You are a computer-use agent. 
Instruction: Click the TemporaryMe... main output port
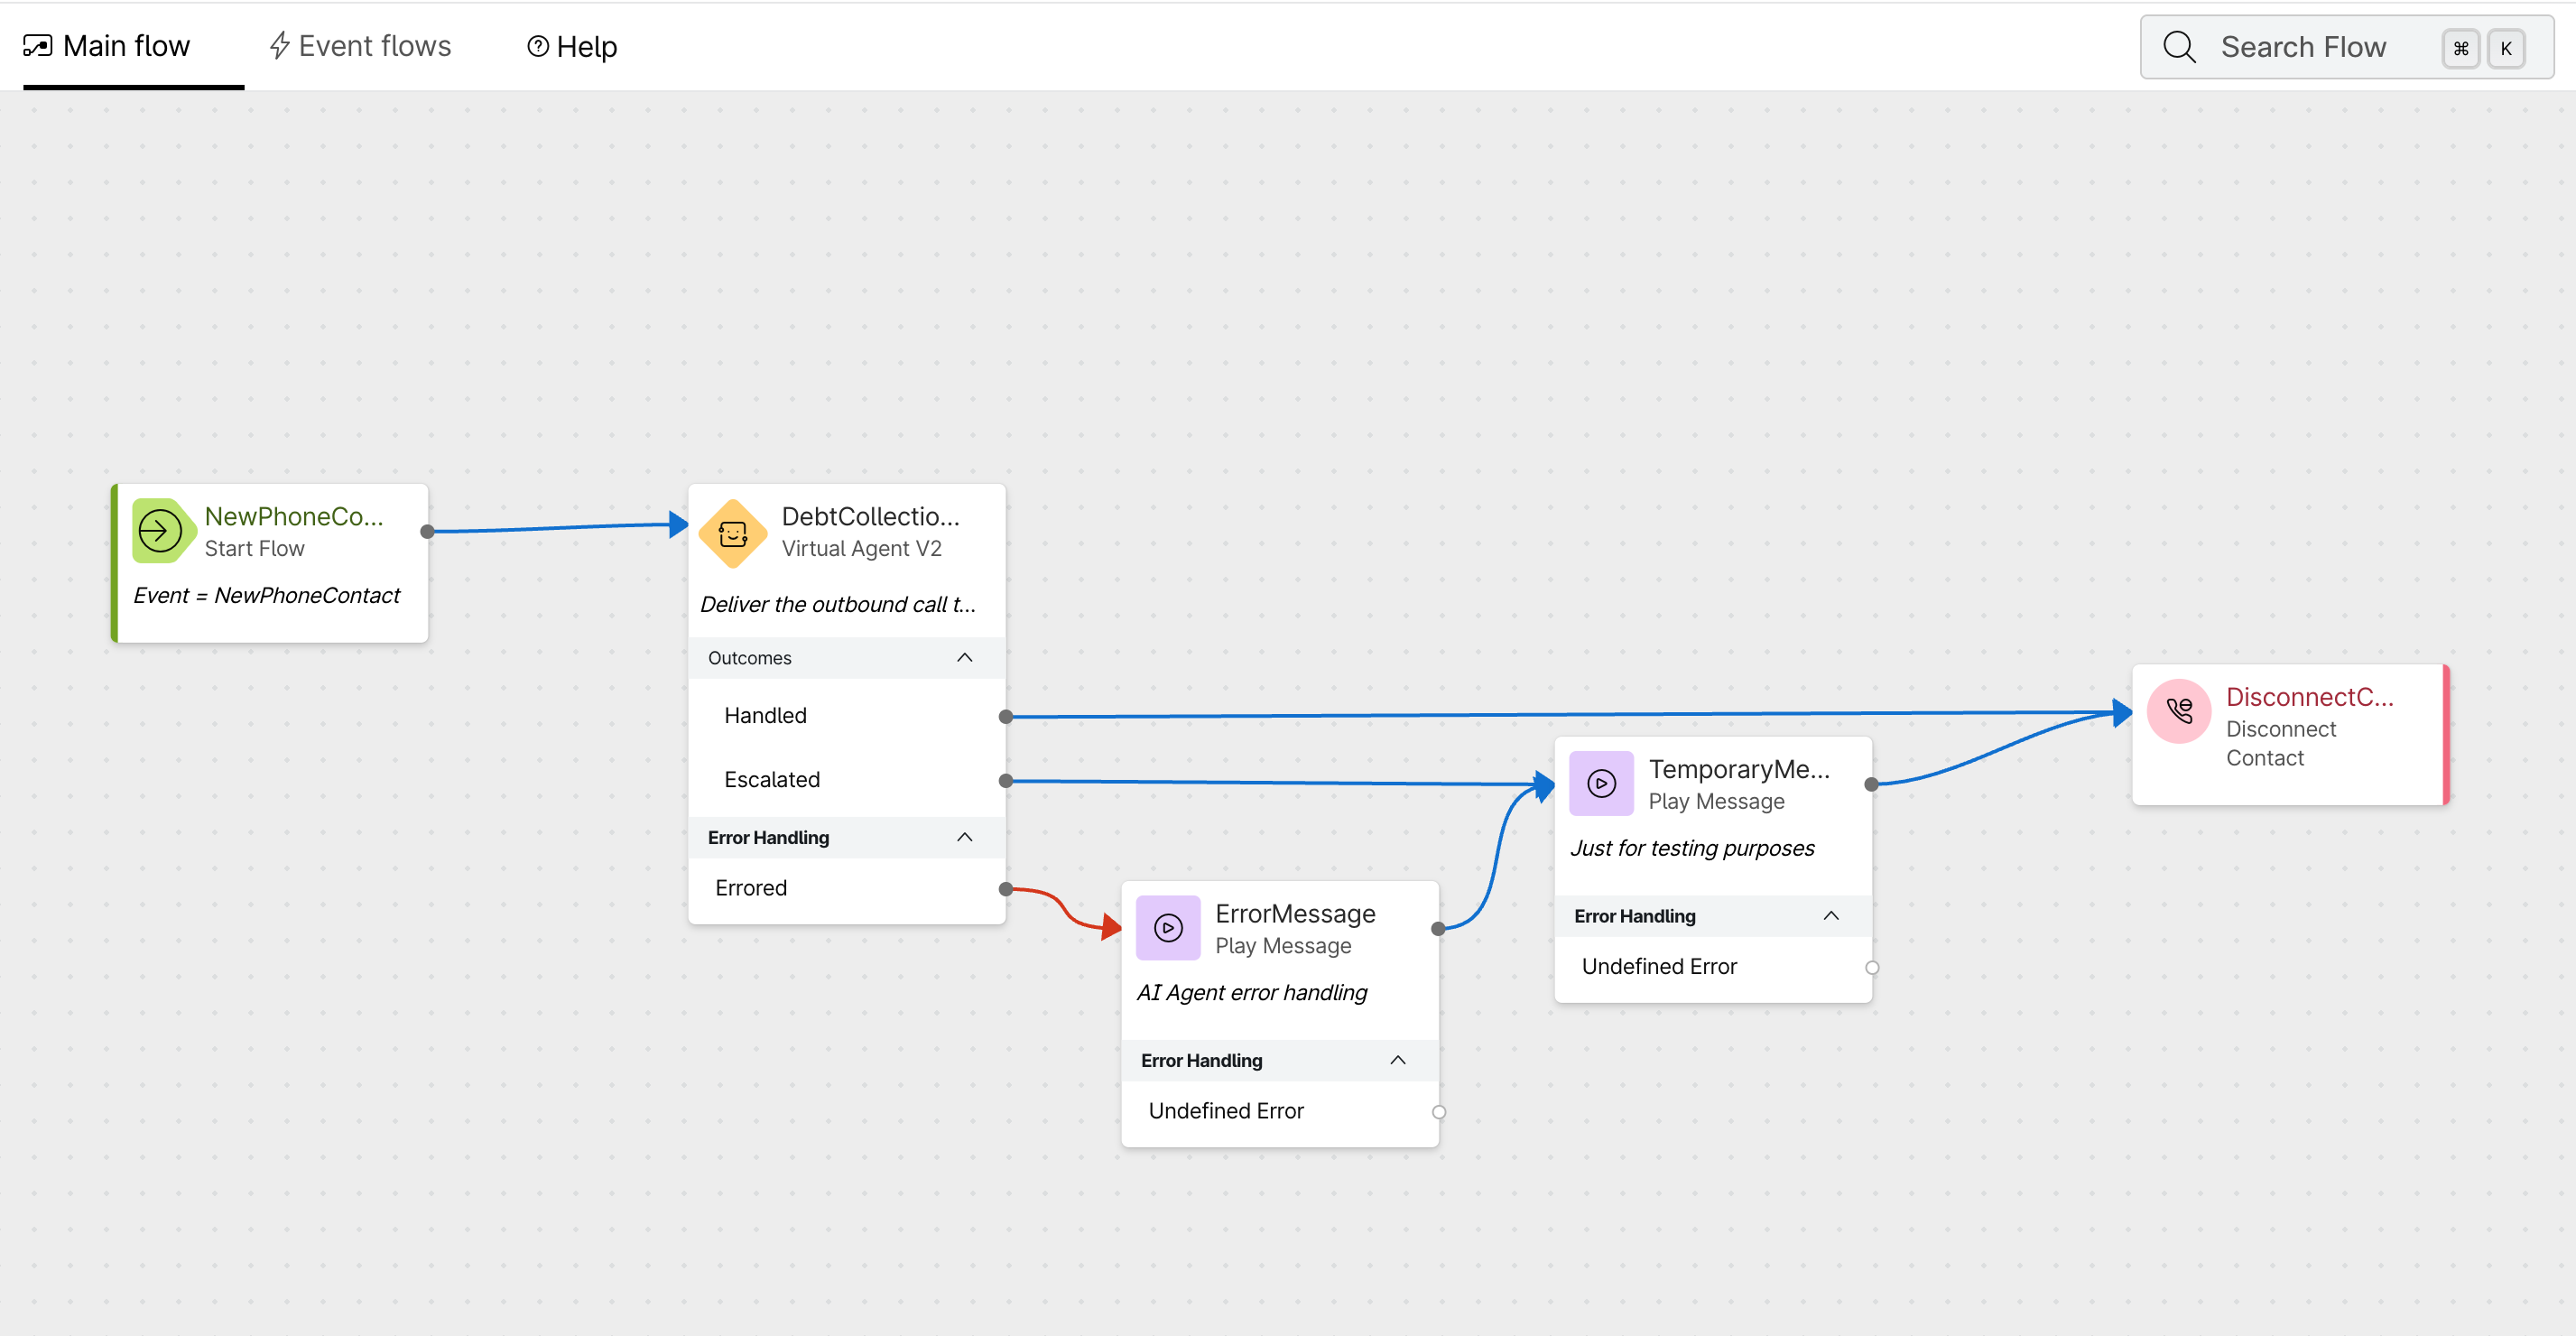pos(1871,785)
